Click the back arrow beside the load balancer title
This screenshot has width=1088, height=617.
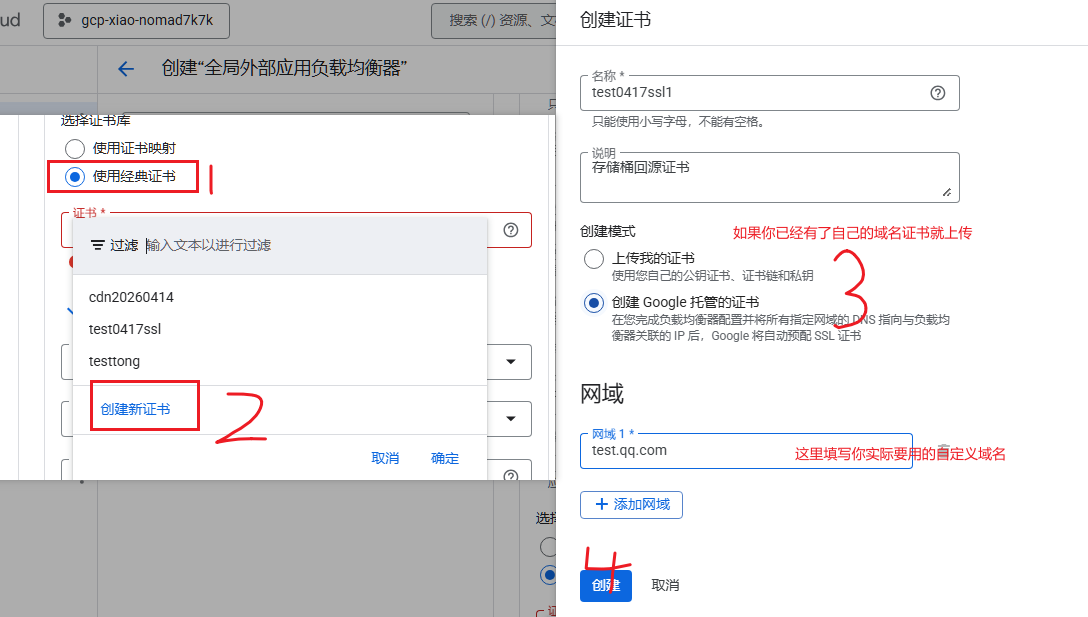[125, 69]
